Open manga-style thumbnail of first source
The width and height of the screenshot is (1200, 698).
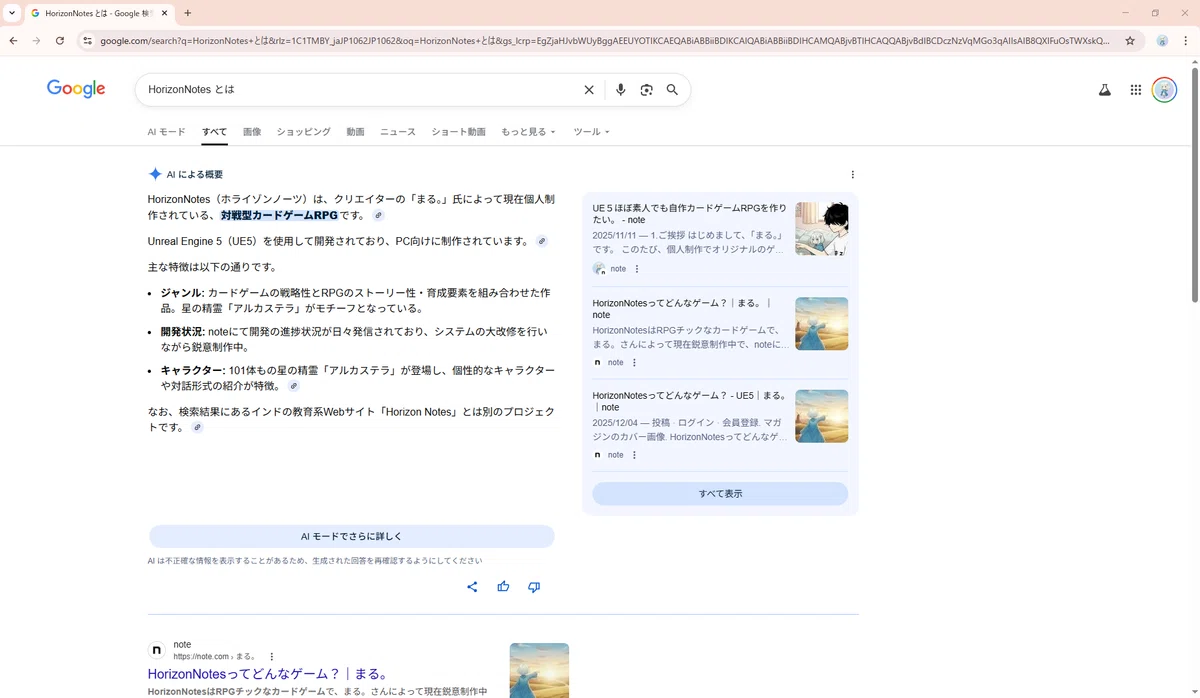pos(822,229)
